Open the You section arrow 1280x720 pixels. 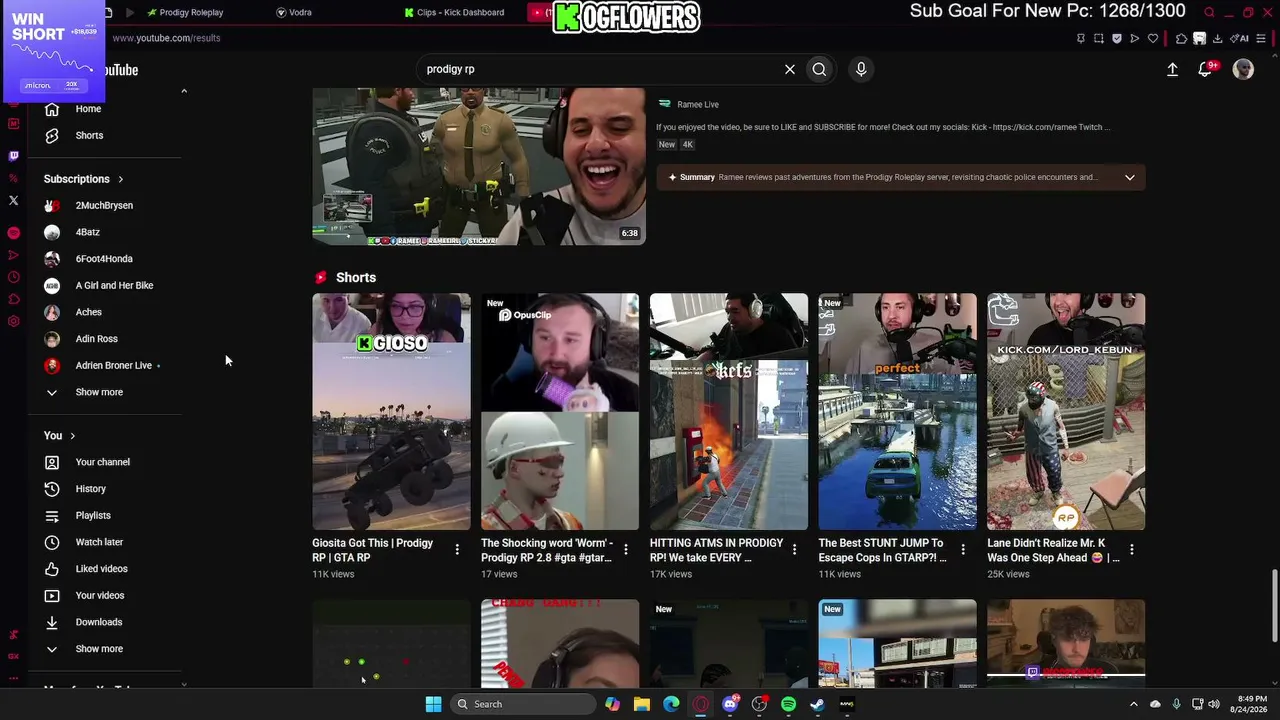click(x=72, y=436)
